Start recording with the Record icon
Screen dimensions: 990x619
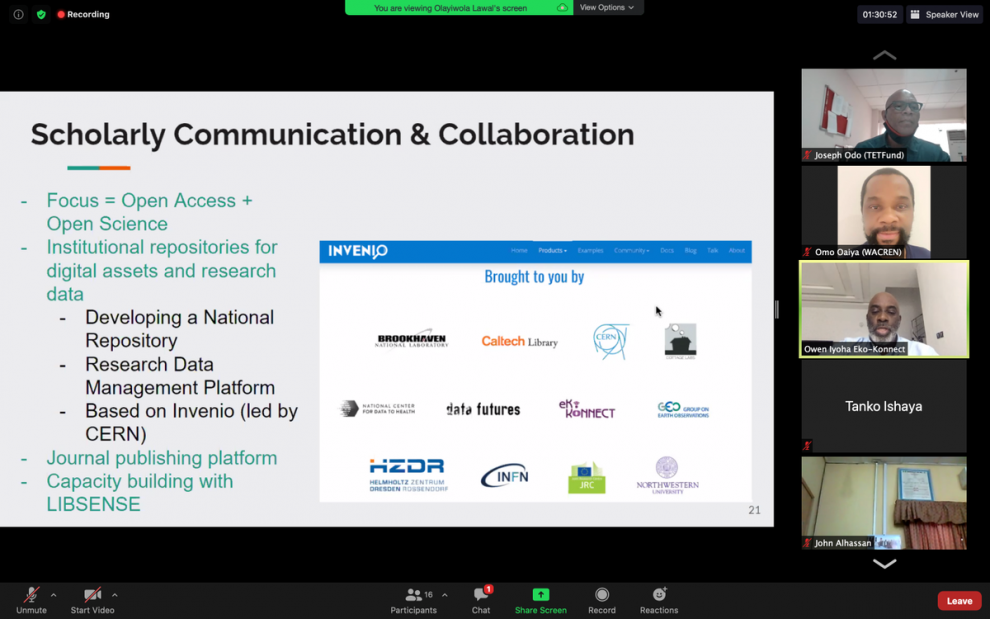click(x=601, y=595)
